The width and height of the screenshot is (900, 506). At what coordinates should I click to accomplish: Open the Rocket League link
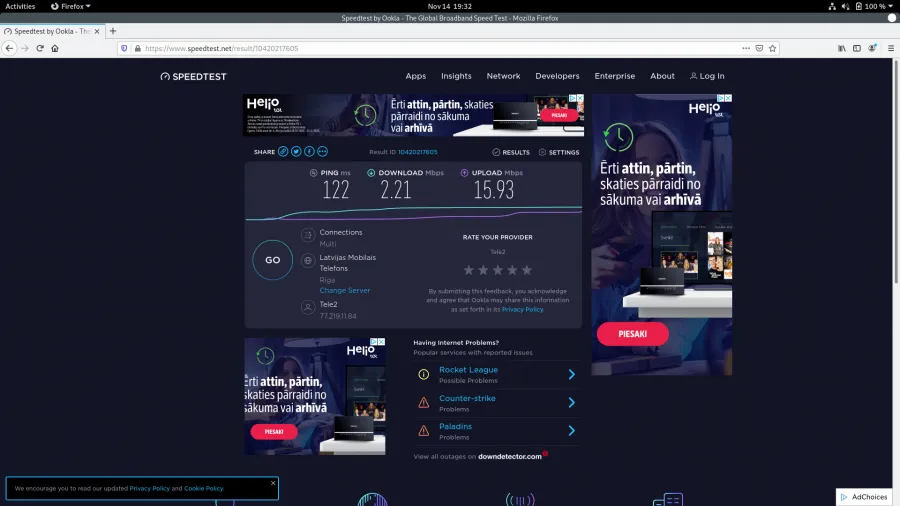coord(468,369)
